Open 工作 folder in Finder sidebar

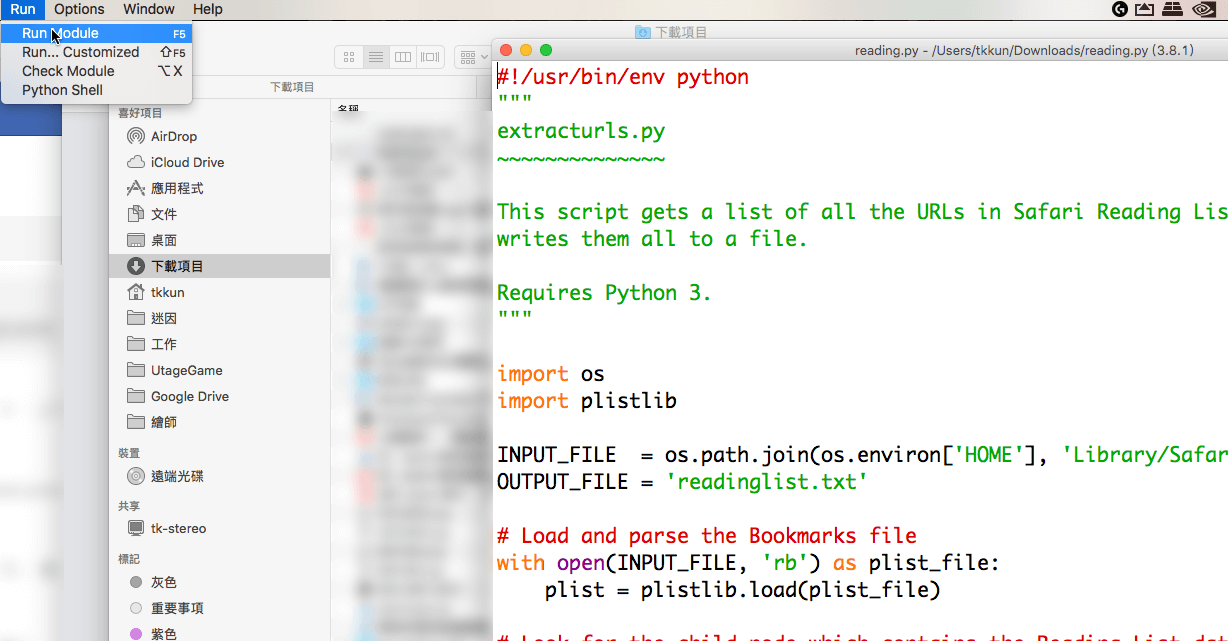[219, 344]
